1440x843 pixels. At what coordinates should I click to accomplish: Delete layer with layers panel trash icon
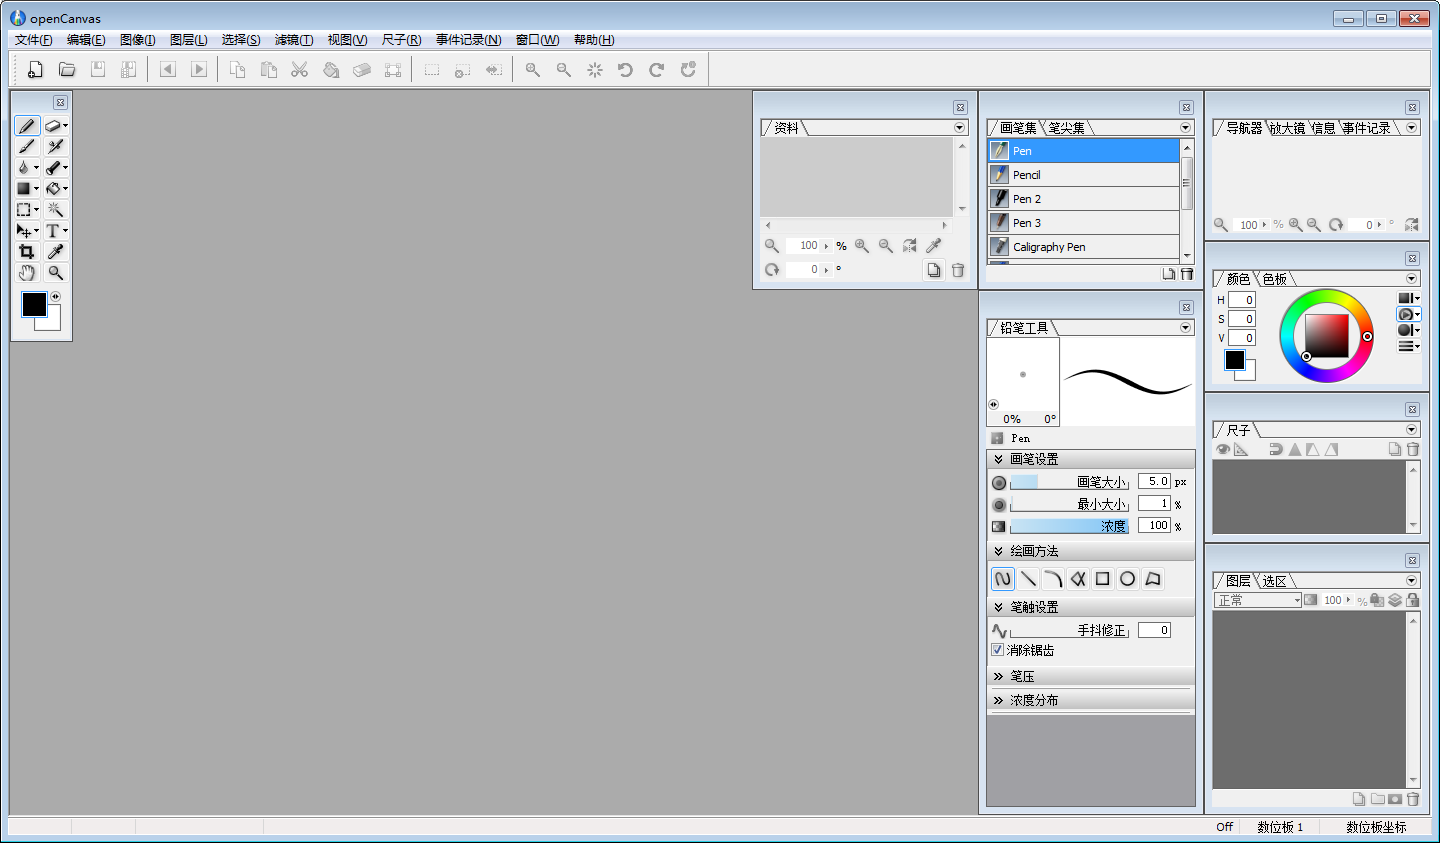[x=1413, y=799]
